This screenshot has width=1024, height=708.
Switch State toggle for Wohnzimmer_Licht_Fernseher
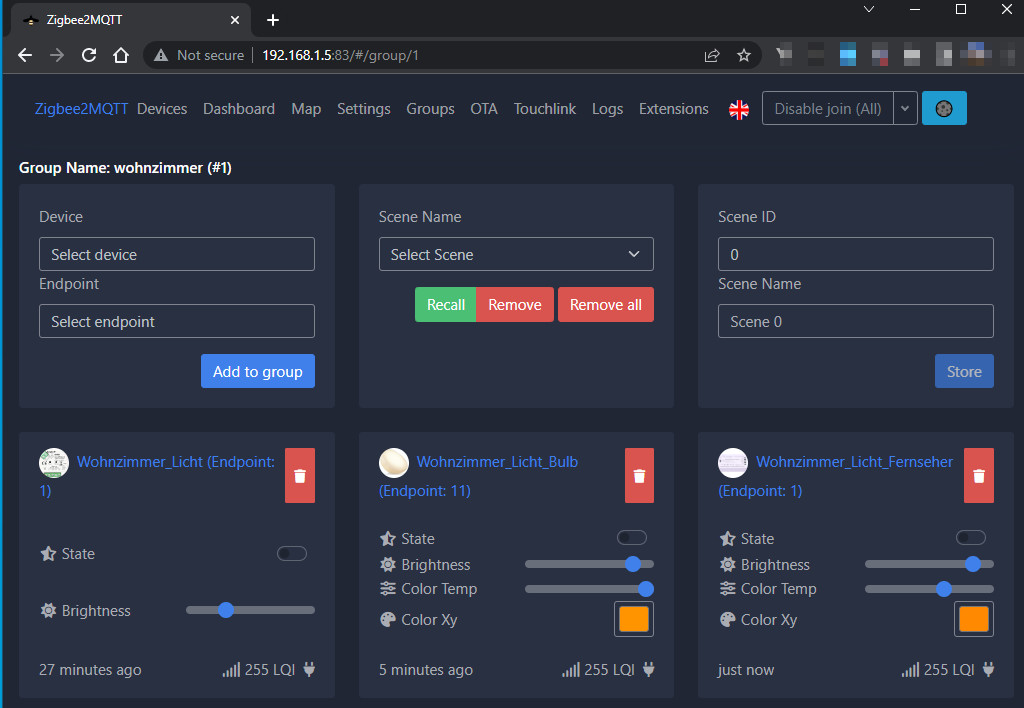coord(971,538)
